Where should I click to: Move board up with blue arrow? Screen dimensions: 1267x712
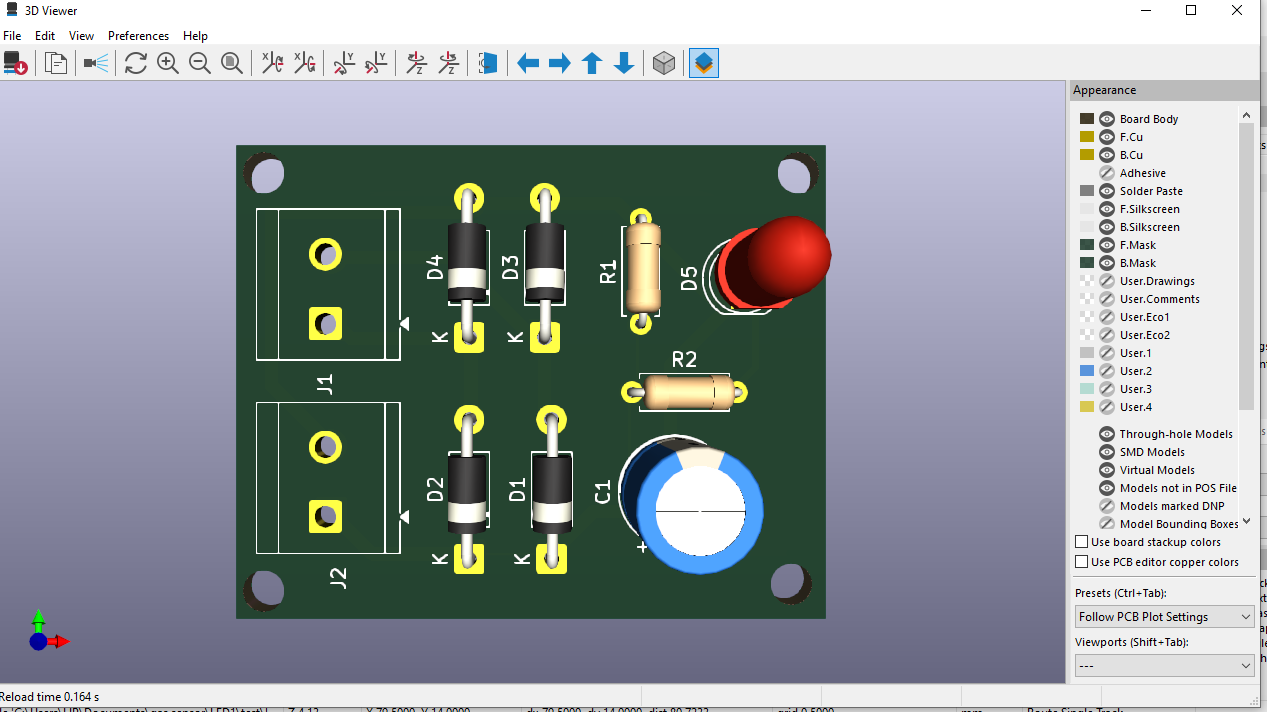[x=592, y=64]
